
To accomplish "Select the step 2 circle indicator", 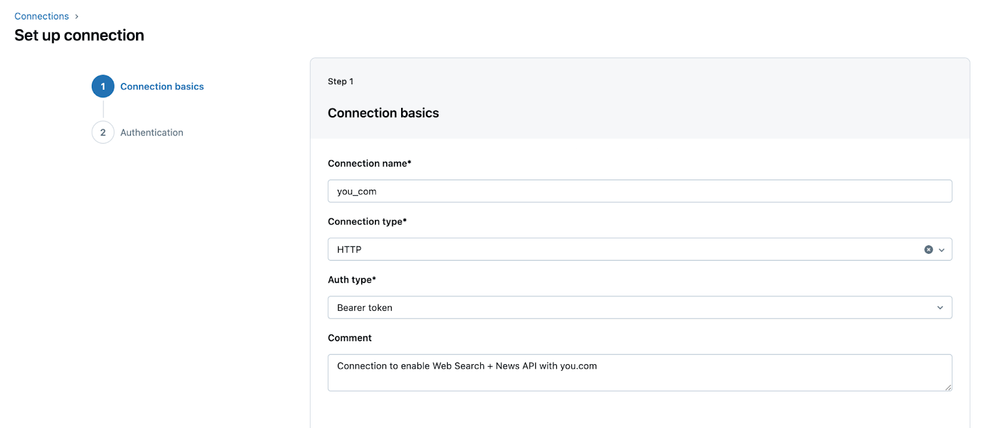I will tap(102, 132).
